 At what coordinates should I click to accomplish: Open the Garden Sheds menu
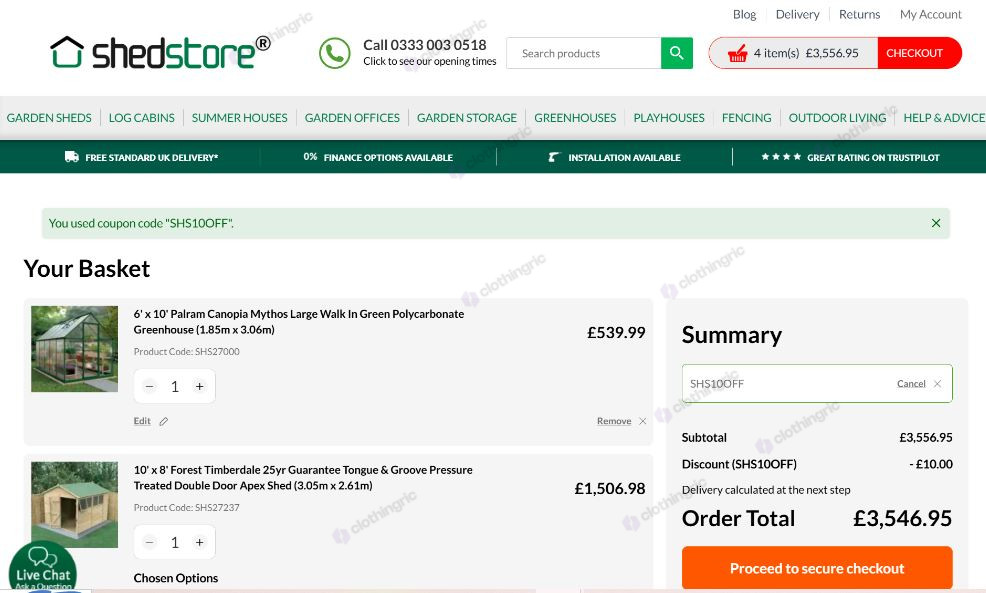[x=49, y=118]
